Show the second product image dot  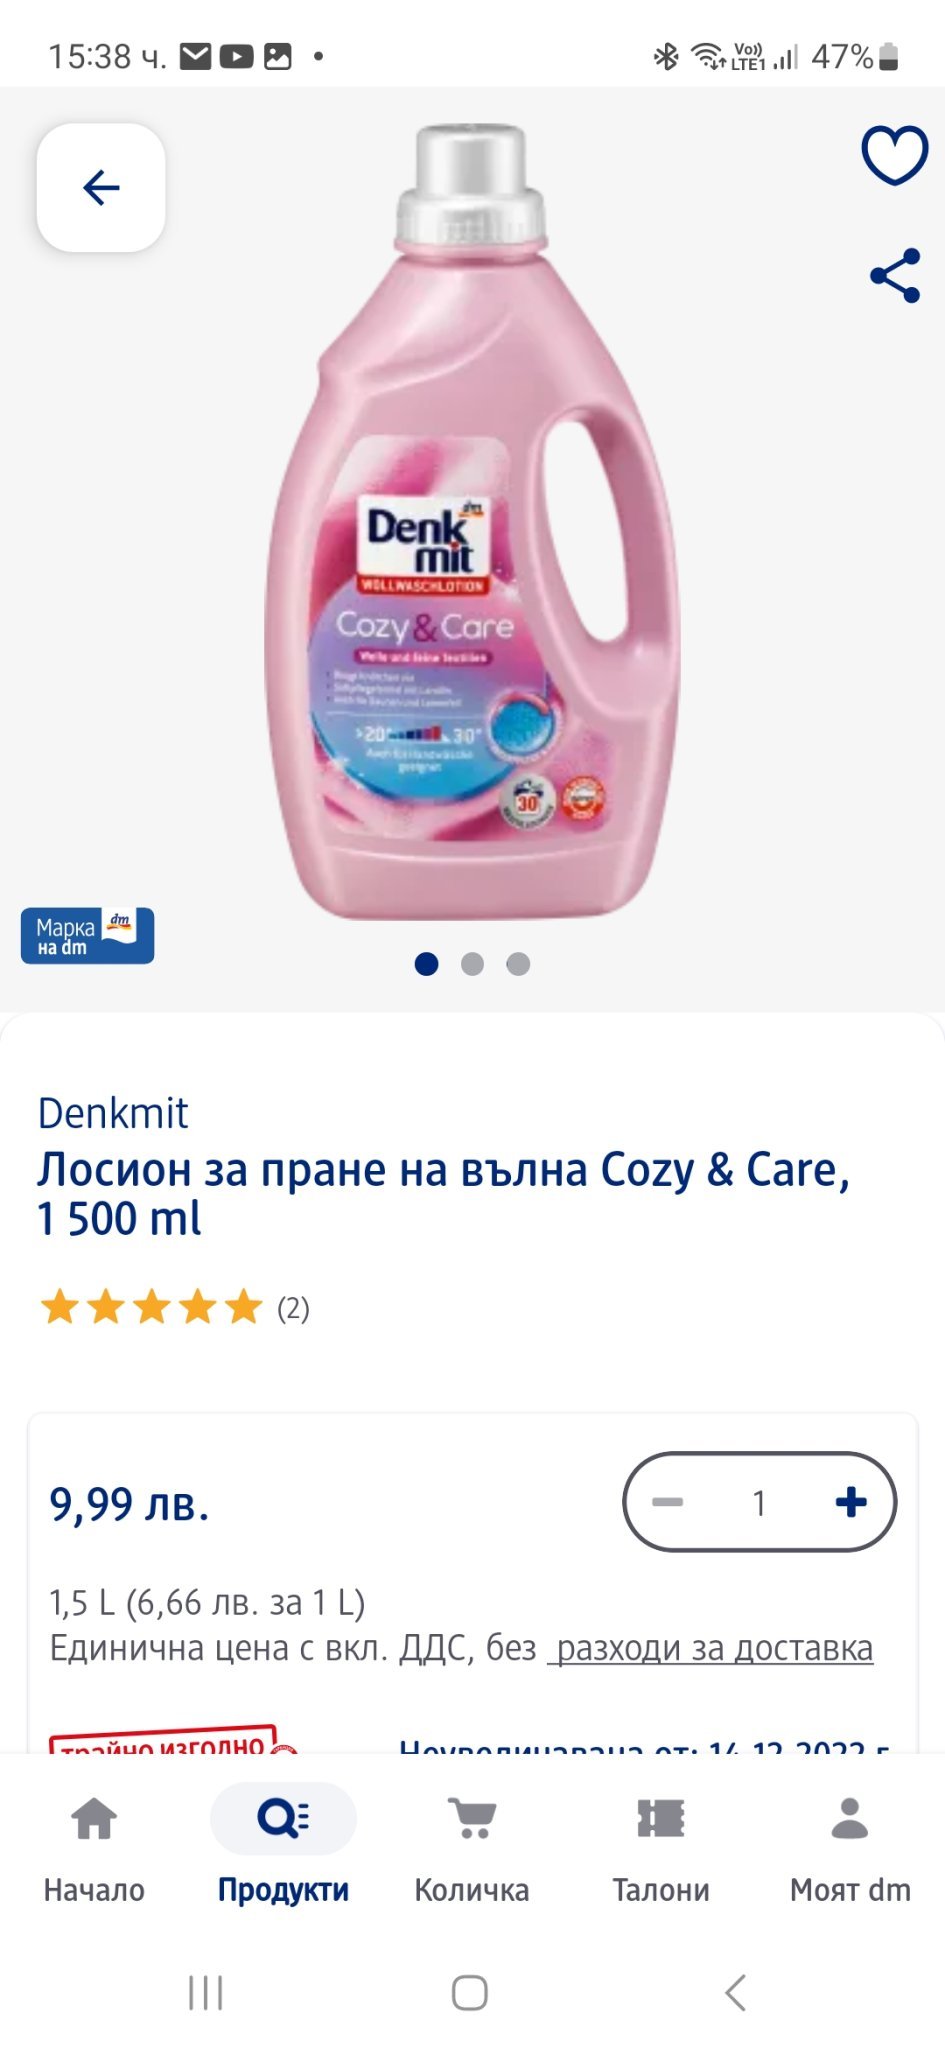tap(472, 964)
